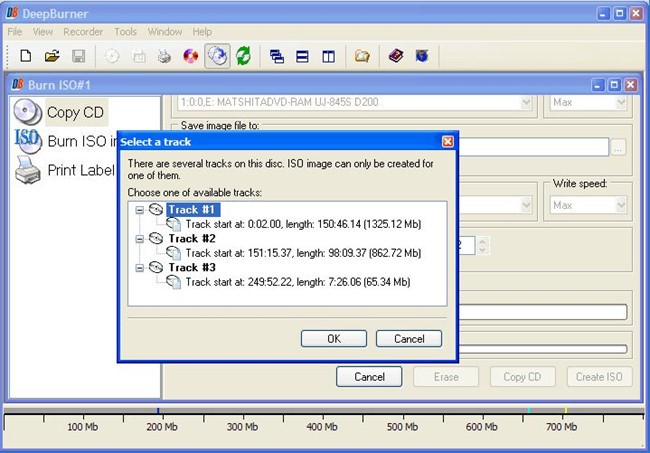Screen dimensions: 650x453
Task: Open the Write speed dropdown
Action: pyautogui.click(x=589, y=205)
